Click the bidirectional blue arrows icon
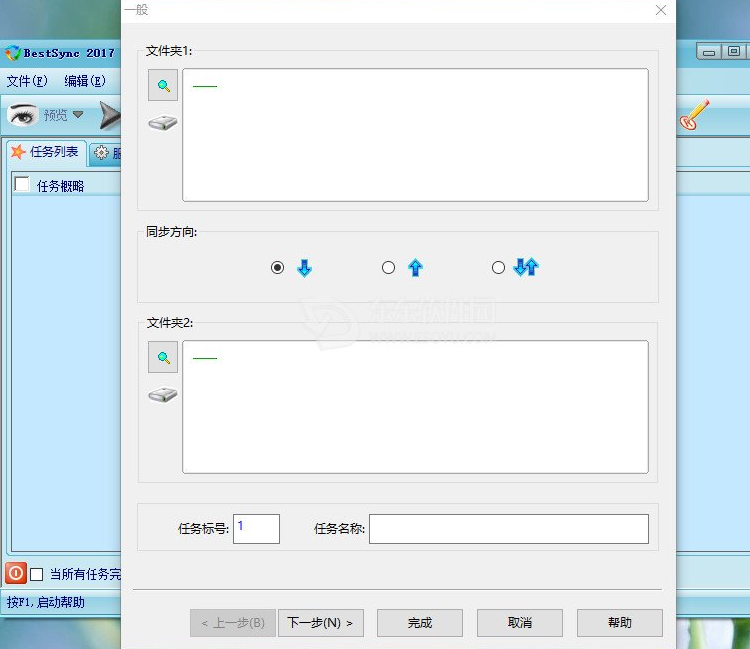750x649 pixels. (x=526, y=267)
